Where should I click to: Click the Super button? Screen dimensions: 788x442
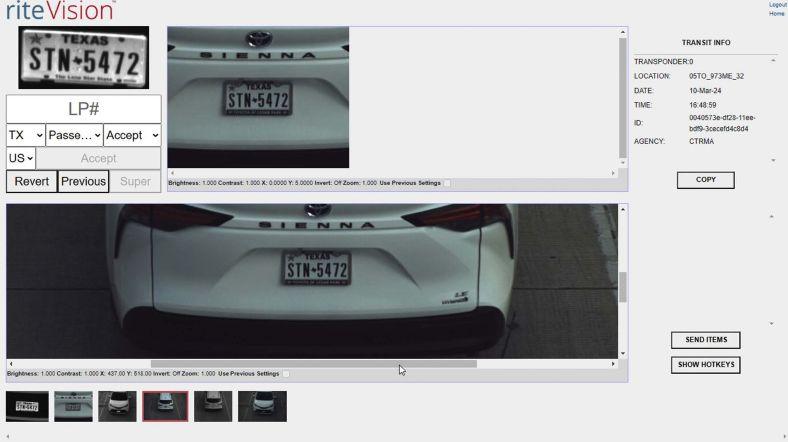[135, 181]
